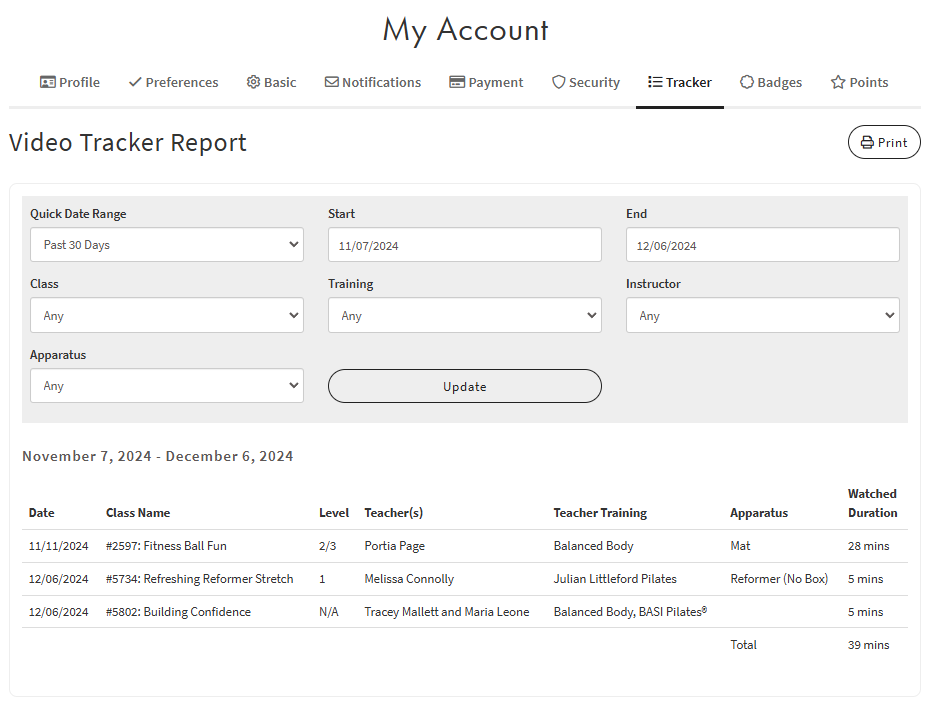Click the Preferences checkmark icon
Screen dimensions: 934x720
[x=135, y=82]
